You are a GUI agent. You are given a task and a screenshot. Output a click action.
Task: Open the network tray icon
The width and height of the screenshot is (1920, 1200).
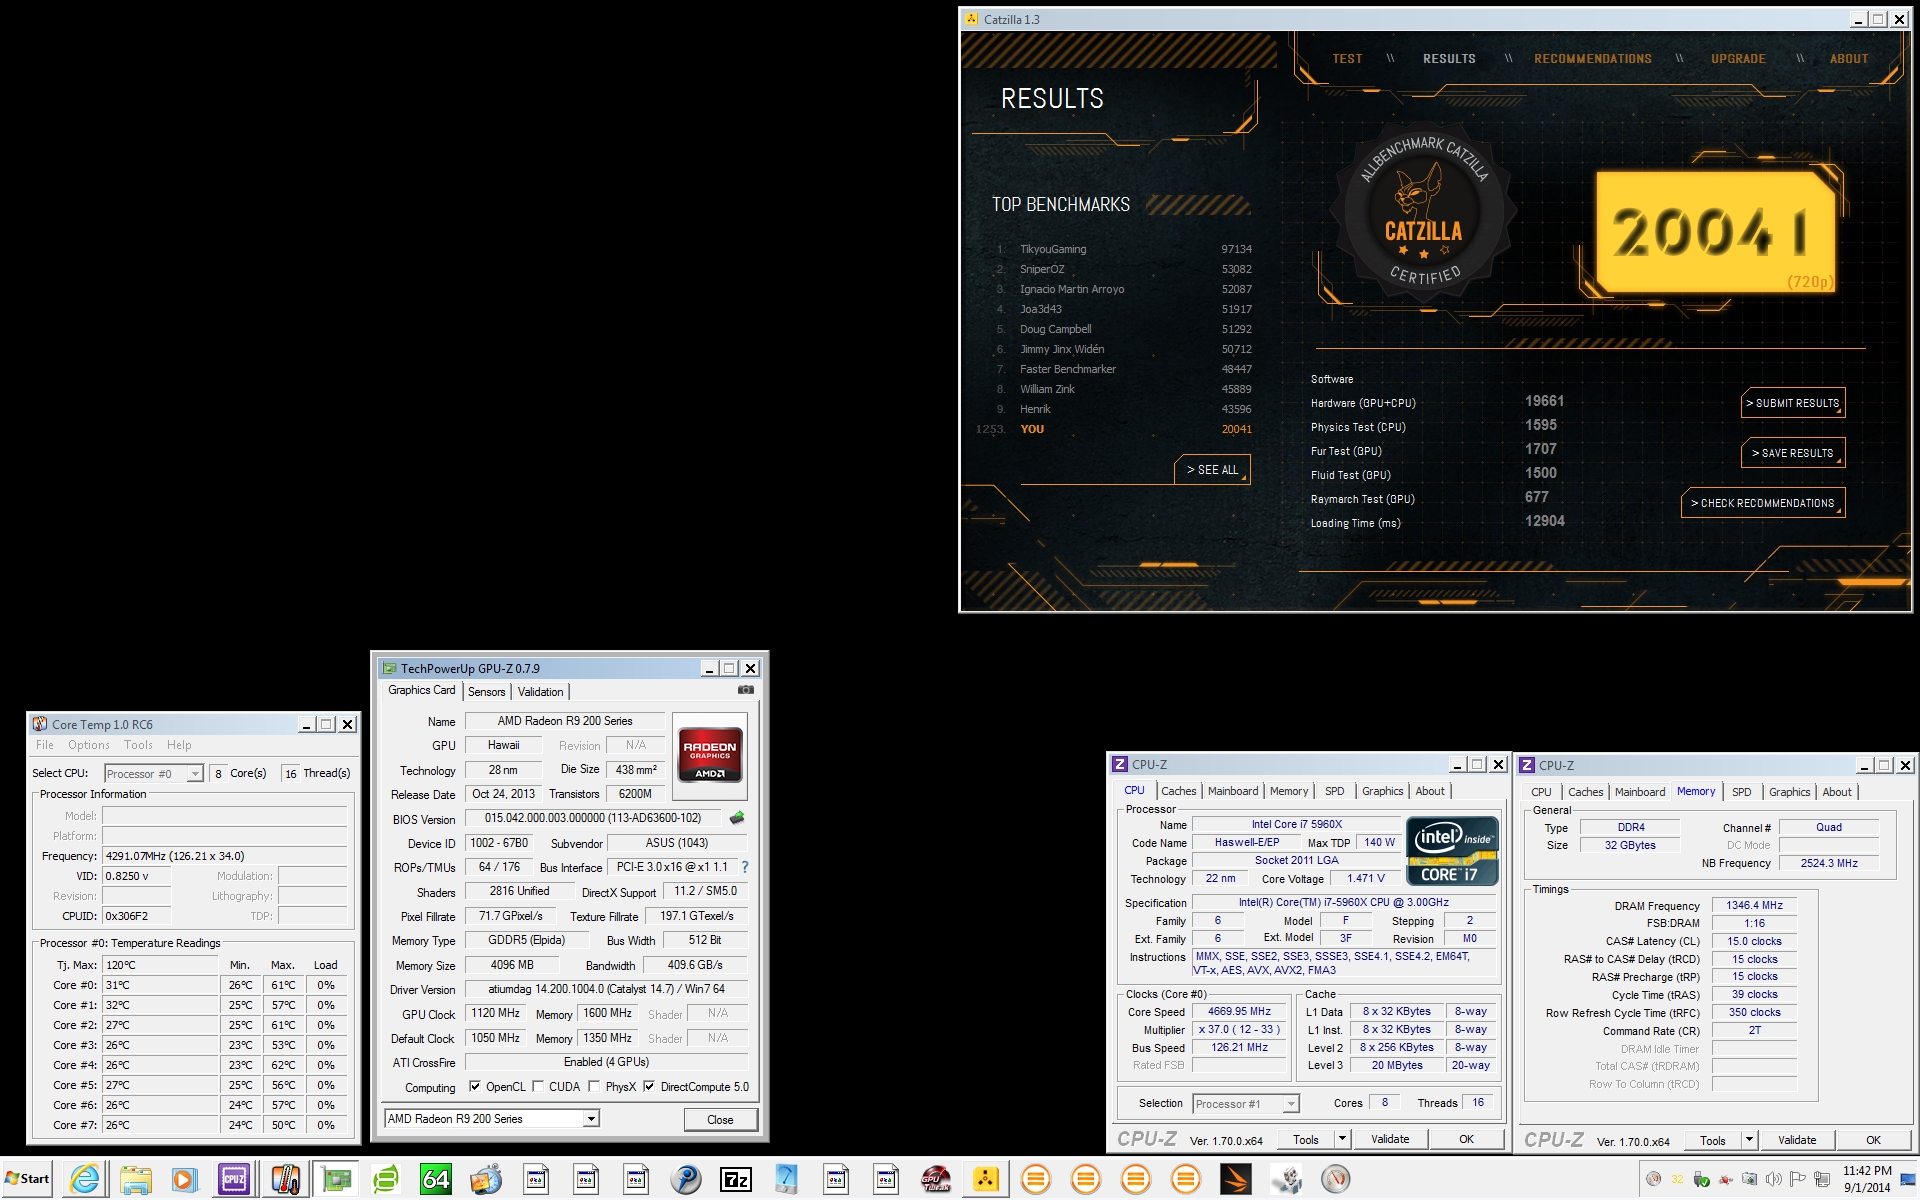tap(1821, 1178)
